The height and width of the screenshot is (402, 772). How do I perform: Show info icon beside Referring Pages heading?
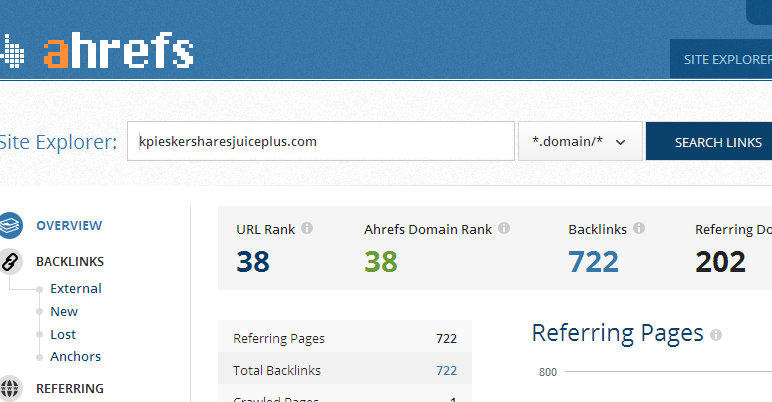716,335
